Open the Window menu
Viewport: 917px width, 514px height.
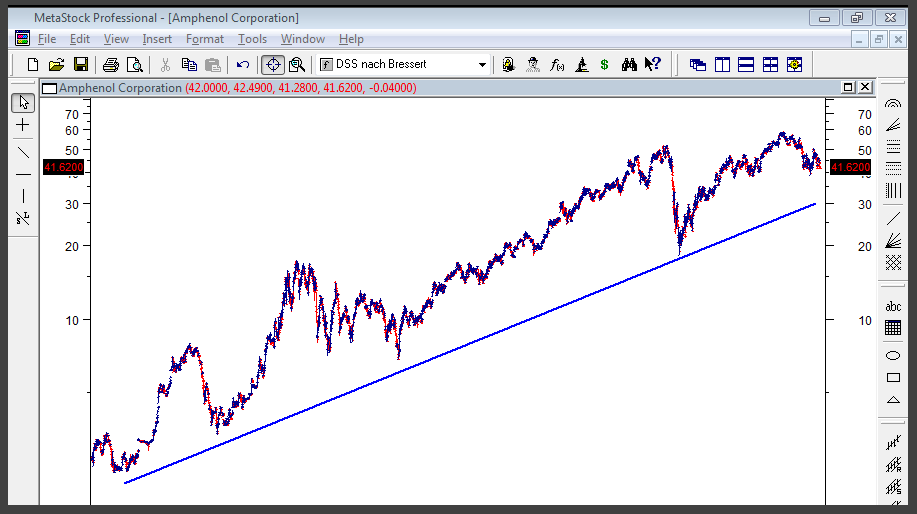tap(302, 39)
